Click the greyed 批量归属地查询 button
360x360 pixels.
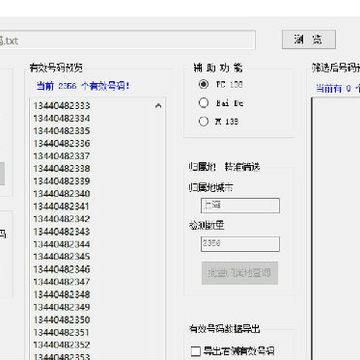pyautogui.click(x=240, y=273)
